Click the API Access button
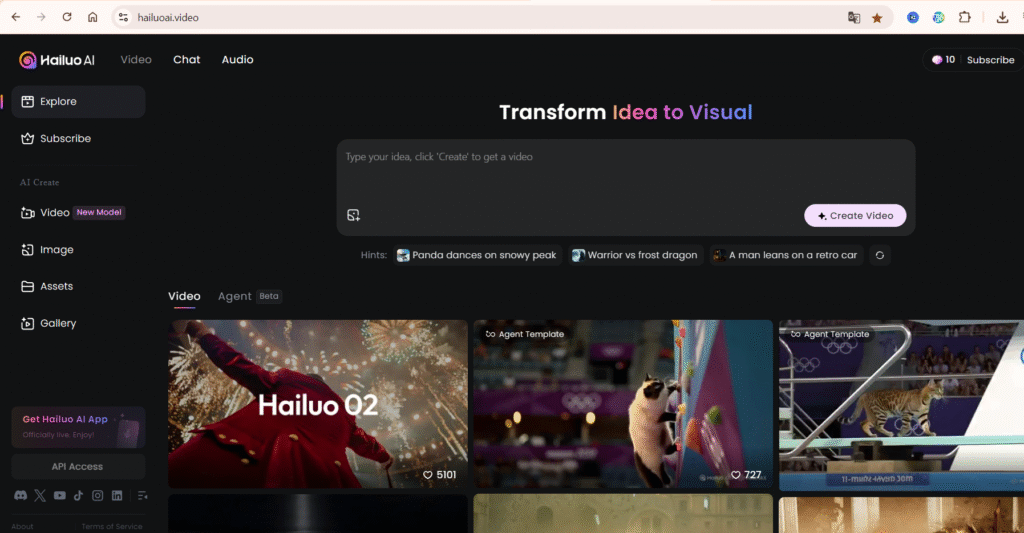 coord(78,466)
